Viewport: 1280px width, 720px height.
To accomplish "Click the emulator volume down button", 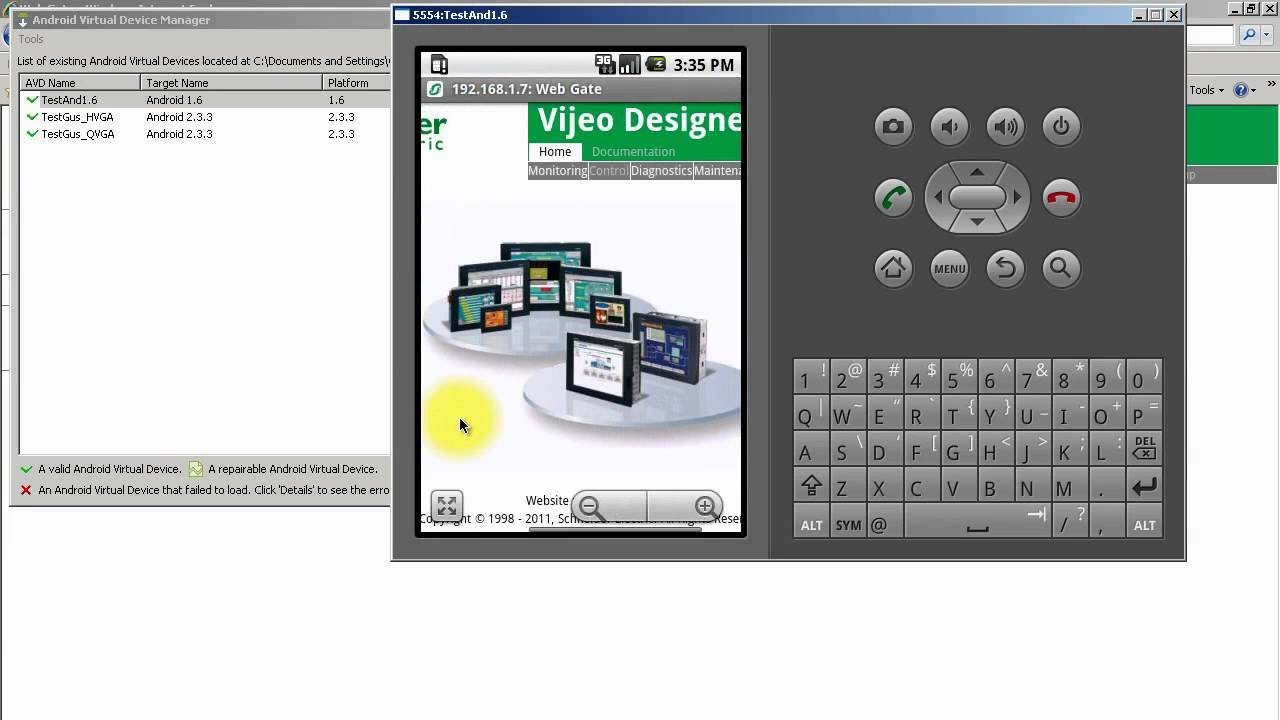I will 949,127.
